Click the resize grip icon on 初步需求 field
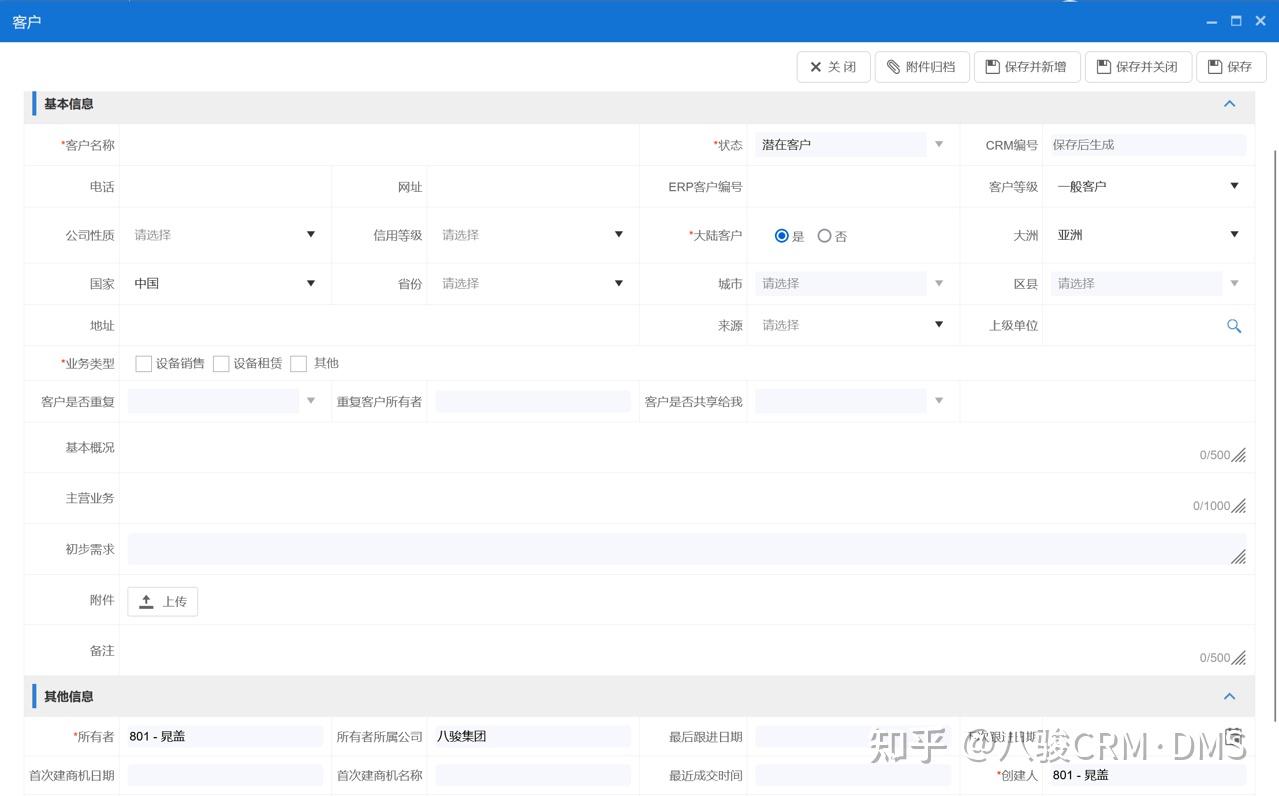 pyautogui.click(x=1239, y=558)
